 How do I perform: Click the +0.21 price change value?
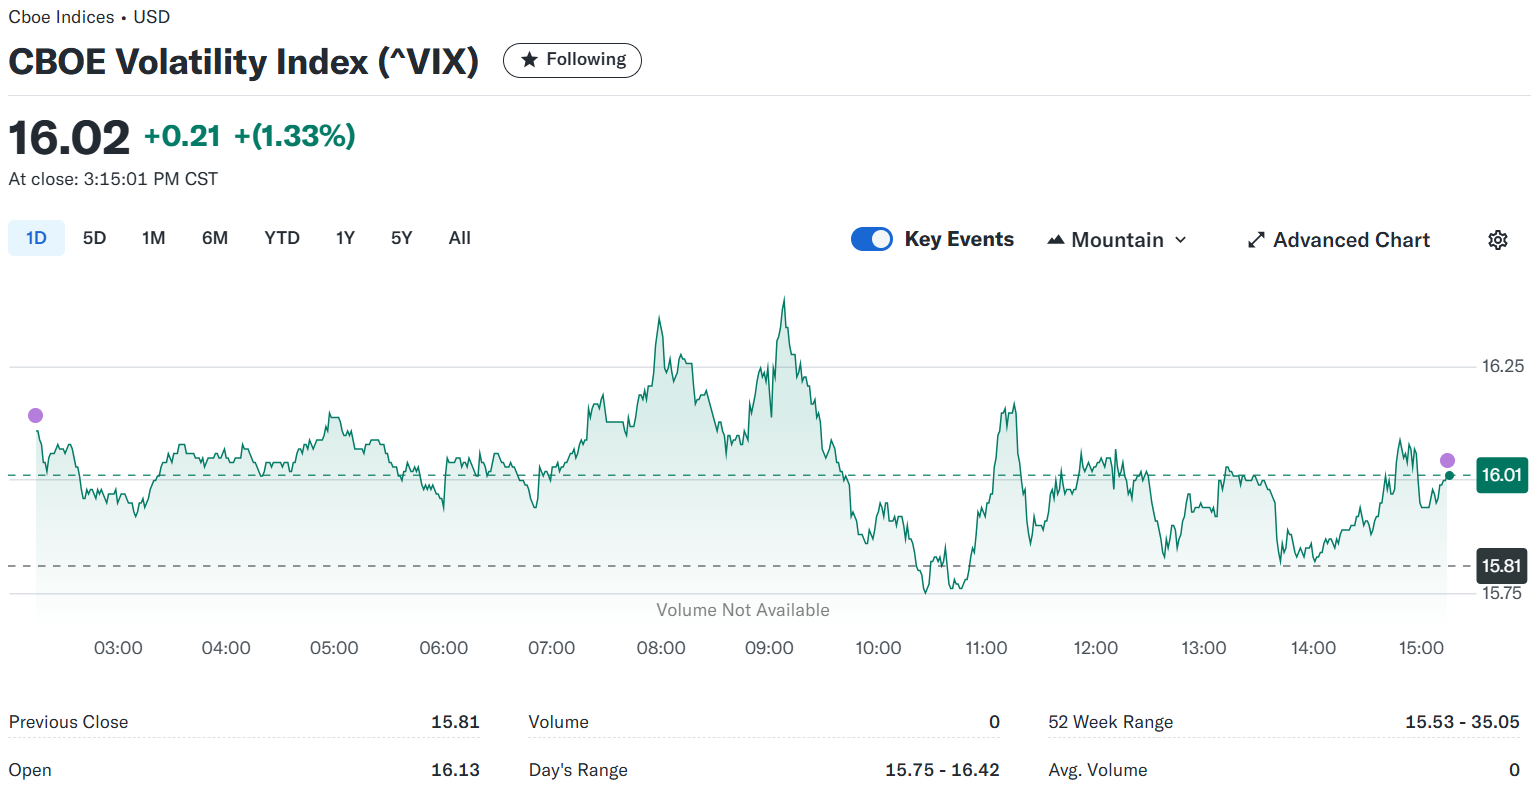[182, 136]
